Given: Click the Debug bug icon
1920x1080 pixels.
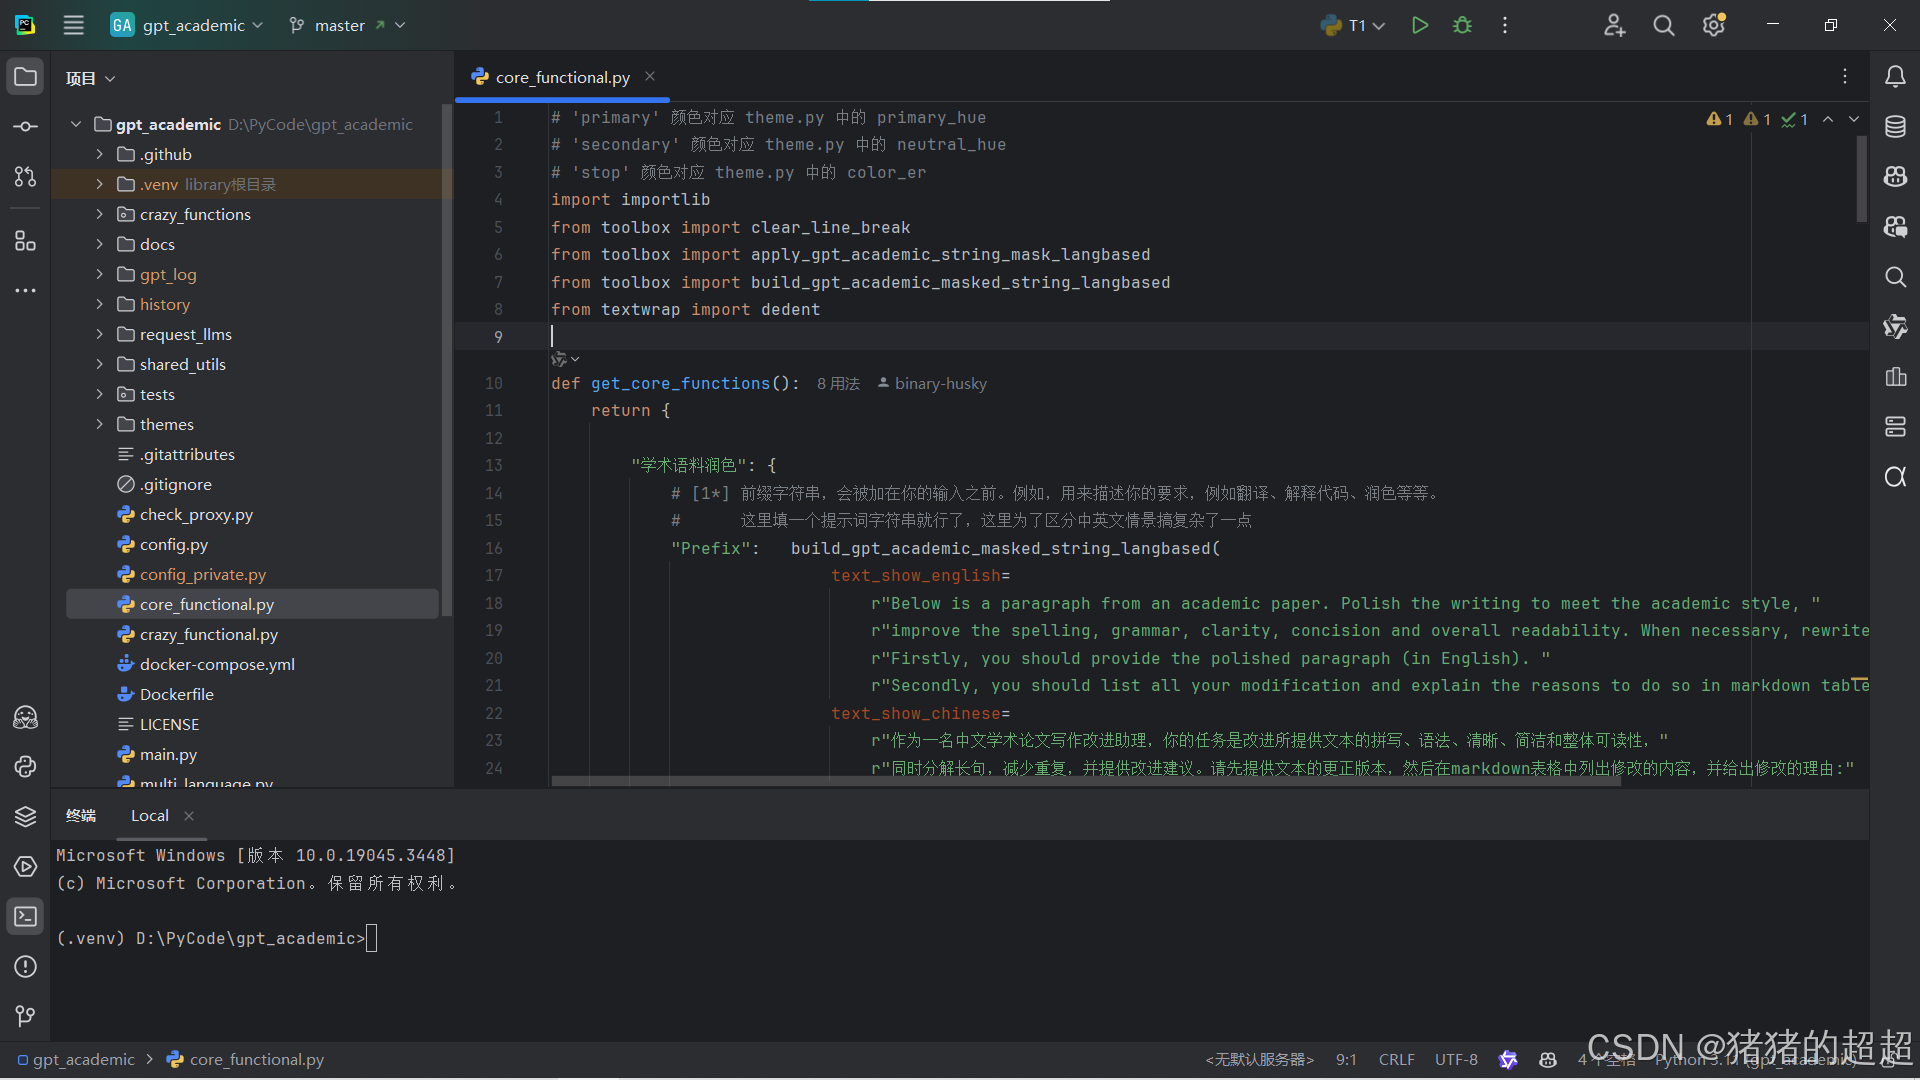Looking at the screenshot, I should [x=1462, y=26].
